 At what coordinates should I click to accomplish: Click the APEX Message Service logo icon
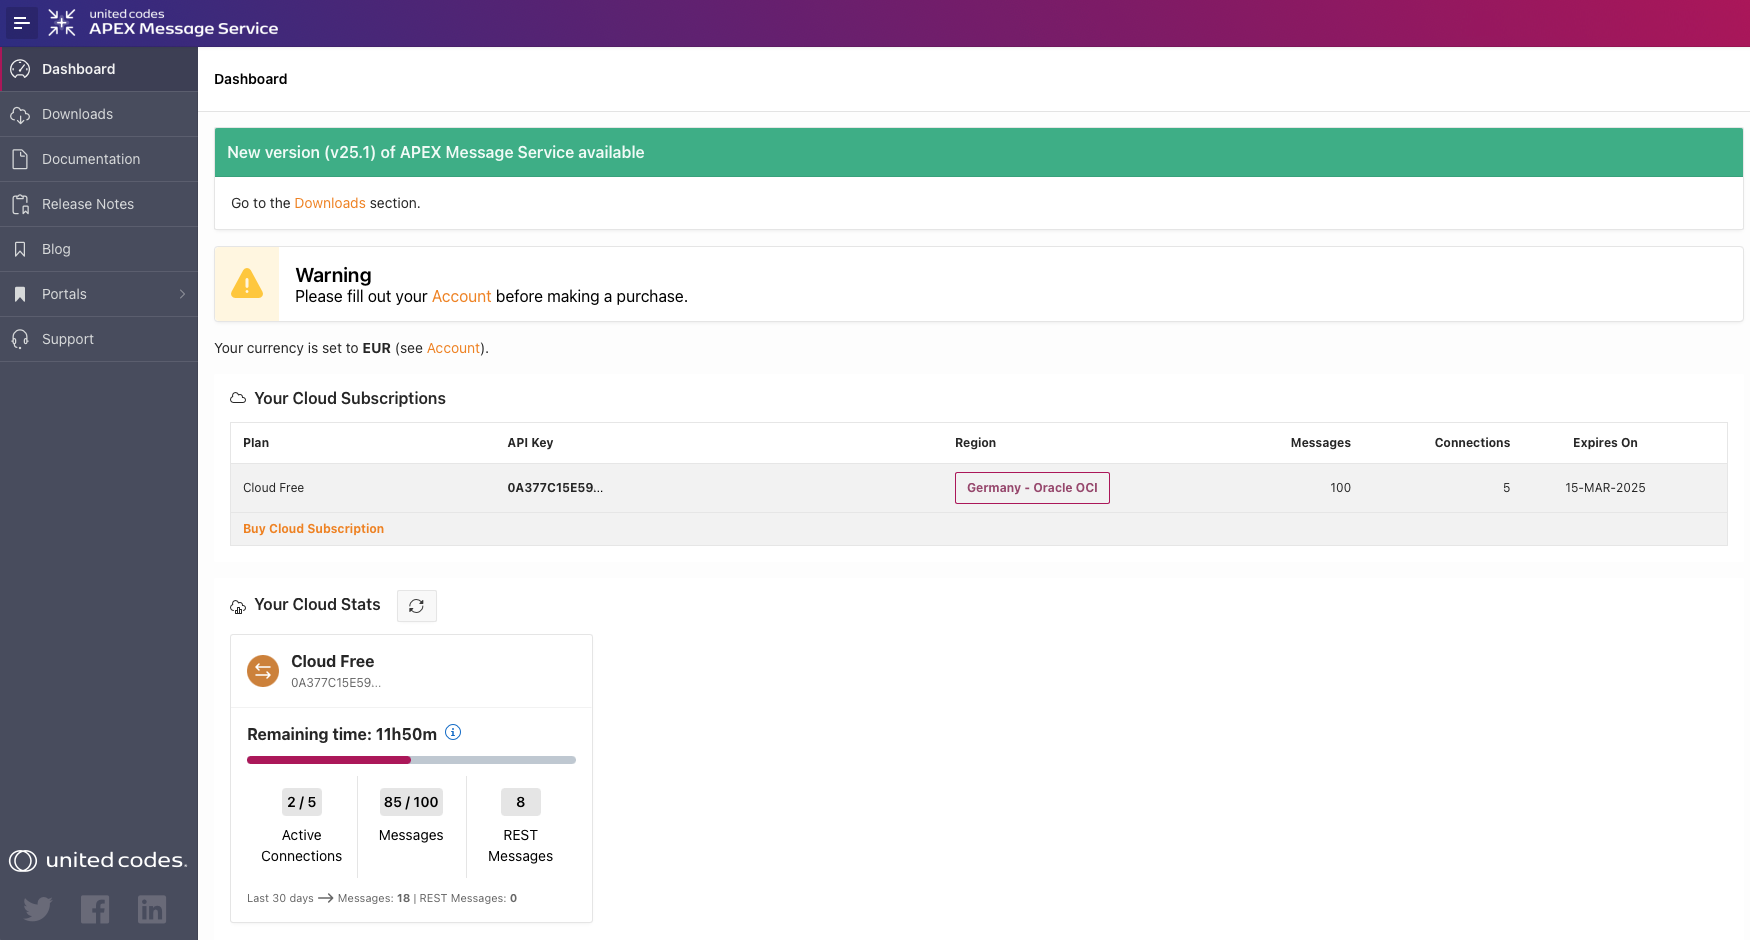[62, 22]
